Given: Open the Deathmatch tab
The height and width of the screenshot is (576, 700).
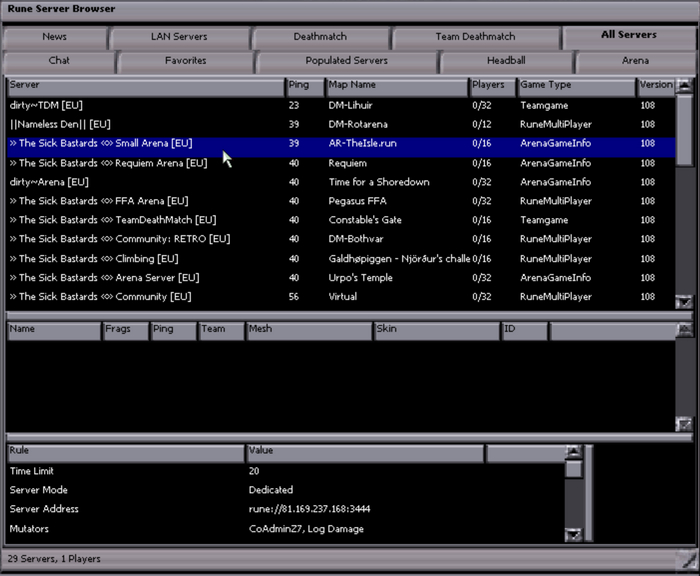Looking at the screenshot, I should [x=320, y=38].
